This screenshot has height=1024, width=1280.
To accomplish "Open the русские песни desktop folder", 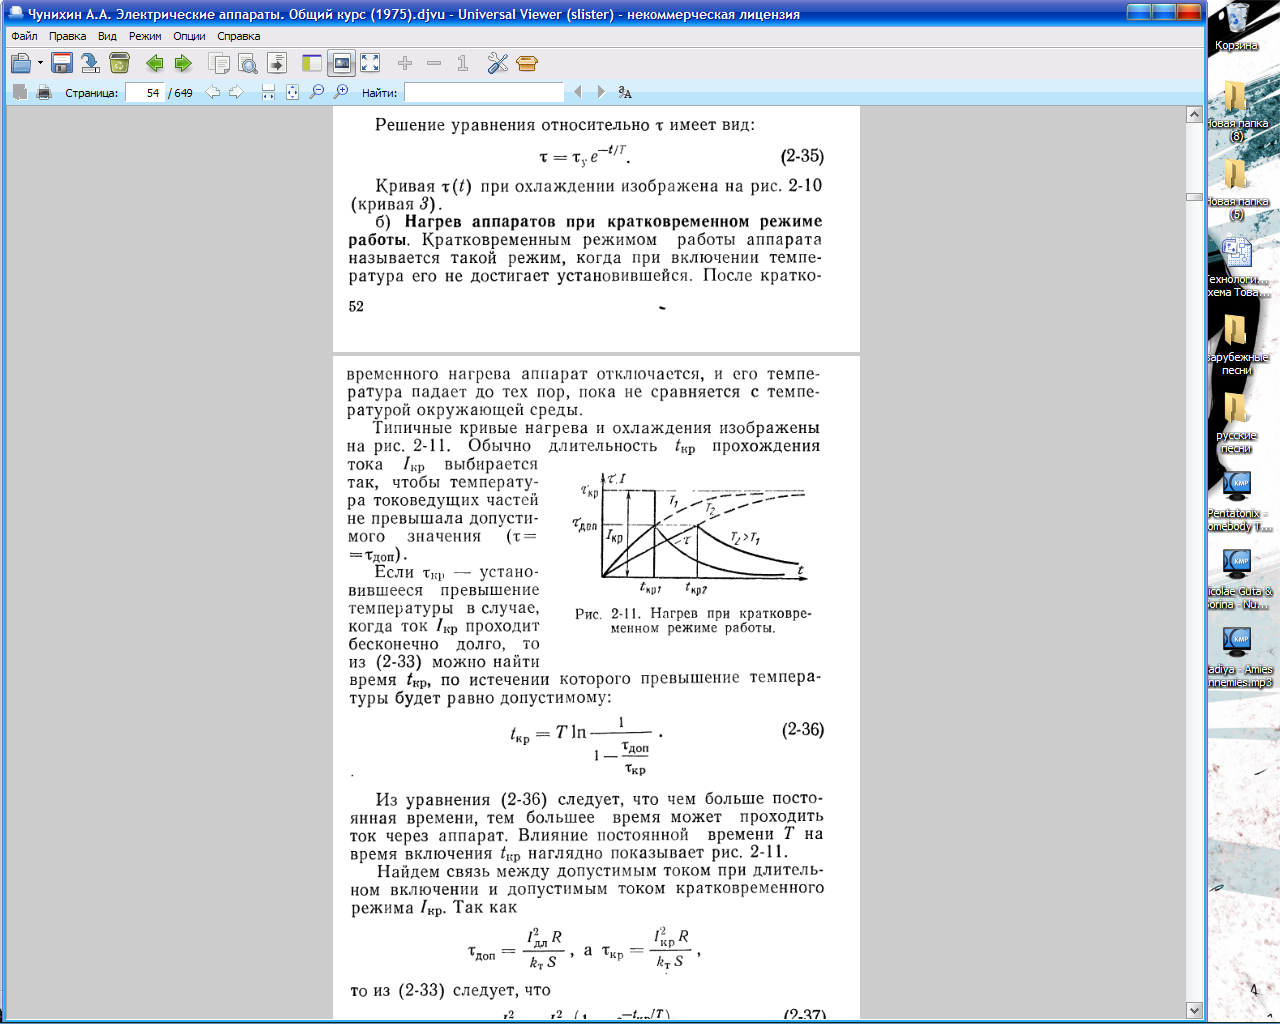I will pyautogui.click(x=1237, y=422).
